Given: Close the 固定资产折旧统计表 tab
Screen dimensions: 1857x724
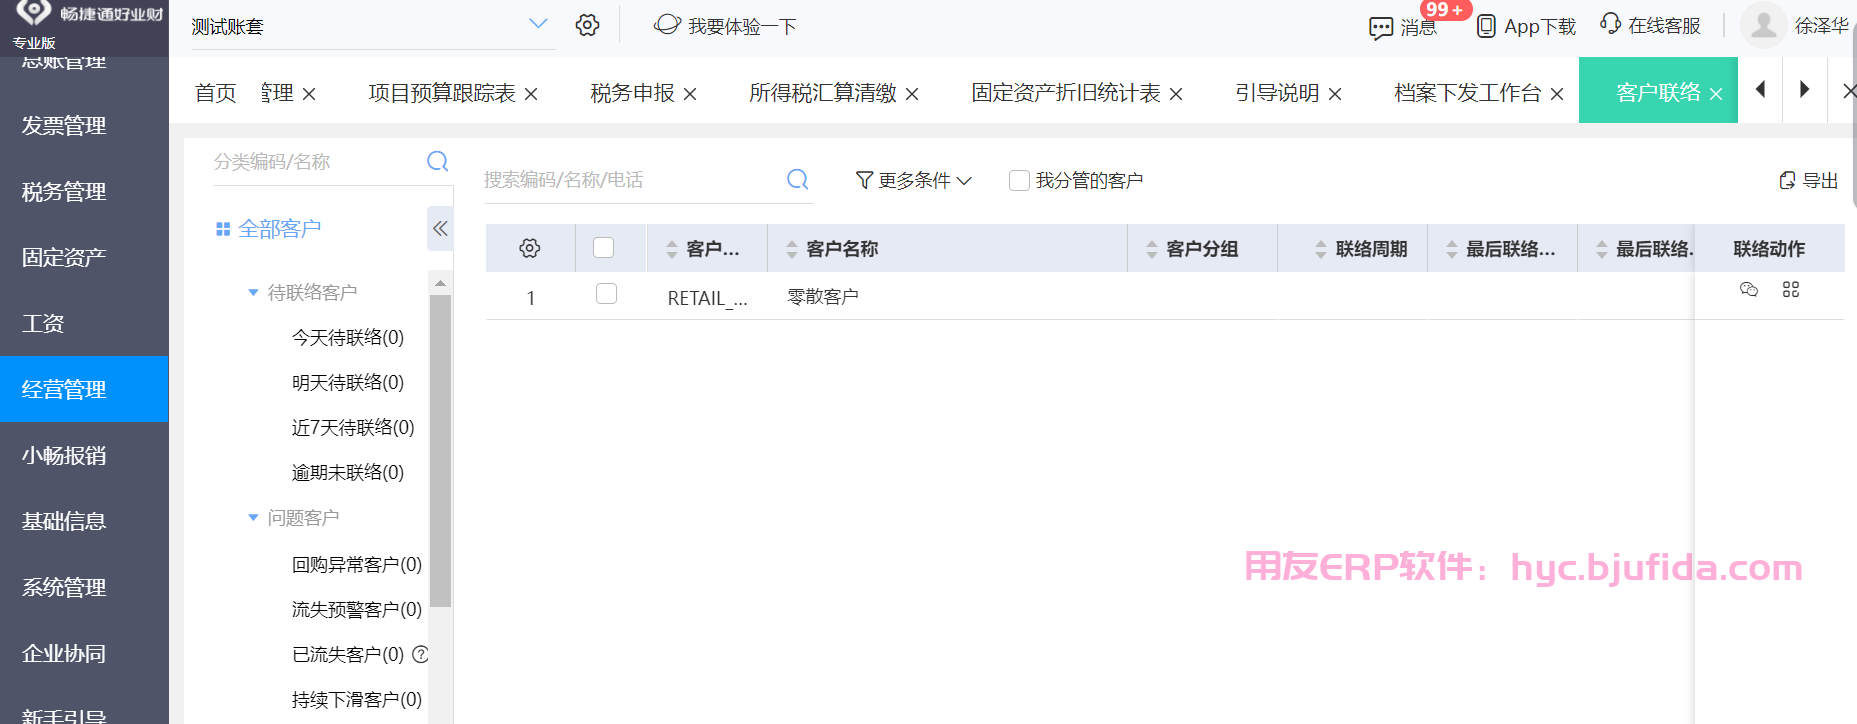Looking at the screenshot, I should click(1176, 94).
